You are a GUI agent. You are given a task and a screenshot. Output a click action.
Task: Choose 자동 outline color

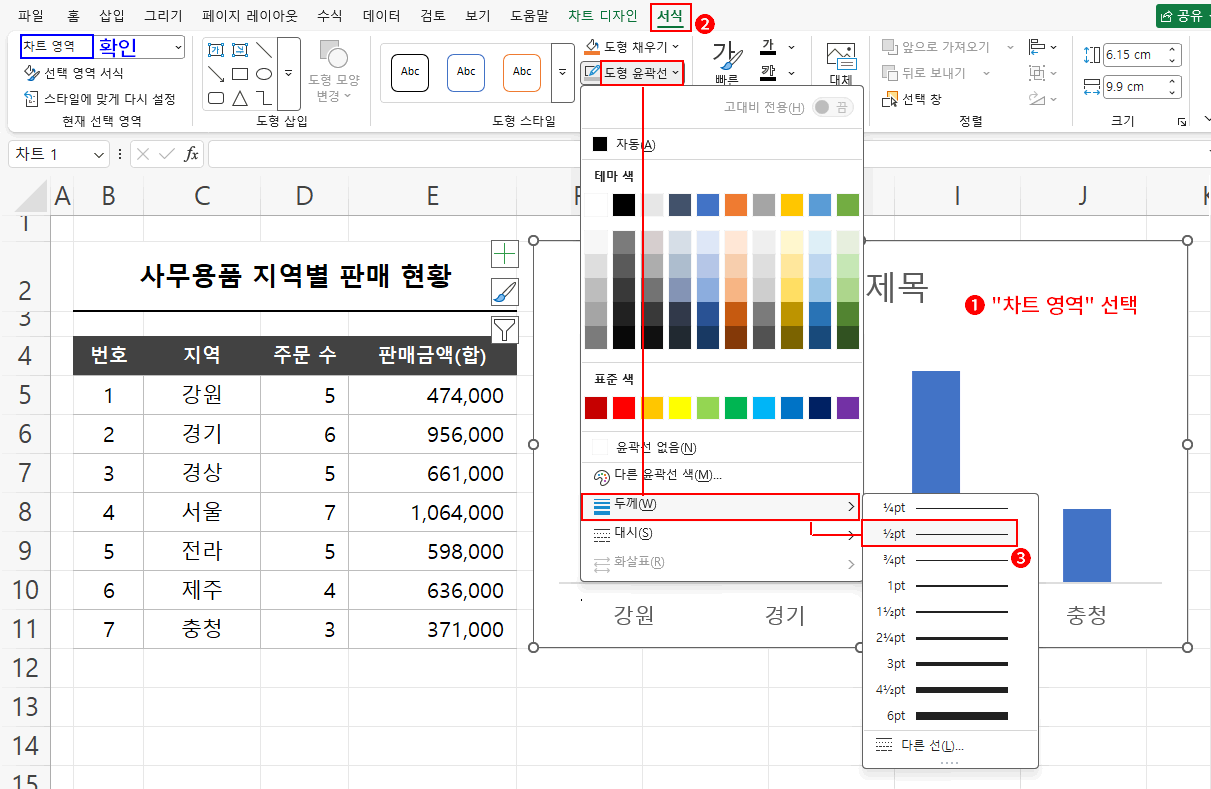[x=720, y=144]
